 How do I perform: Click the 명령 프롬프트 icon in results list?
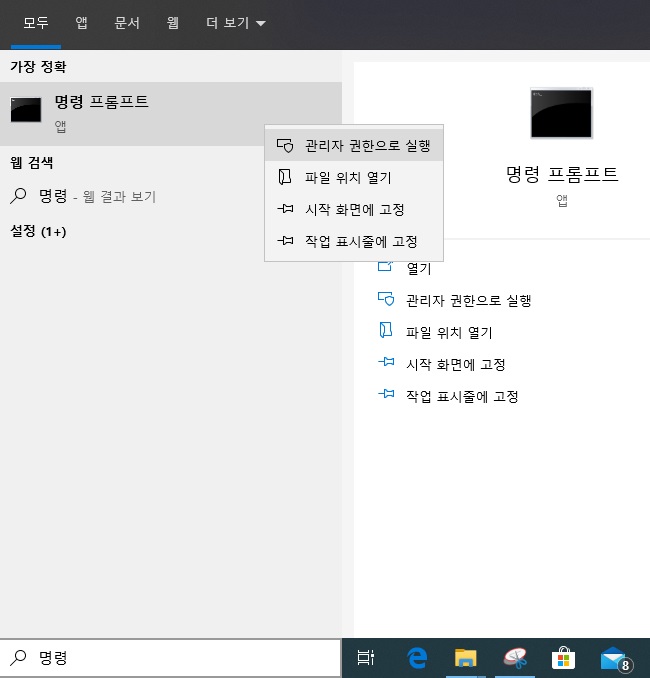coord(26,109)
